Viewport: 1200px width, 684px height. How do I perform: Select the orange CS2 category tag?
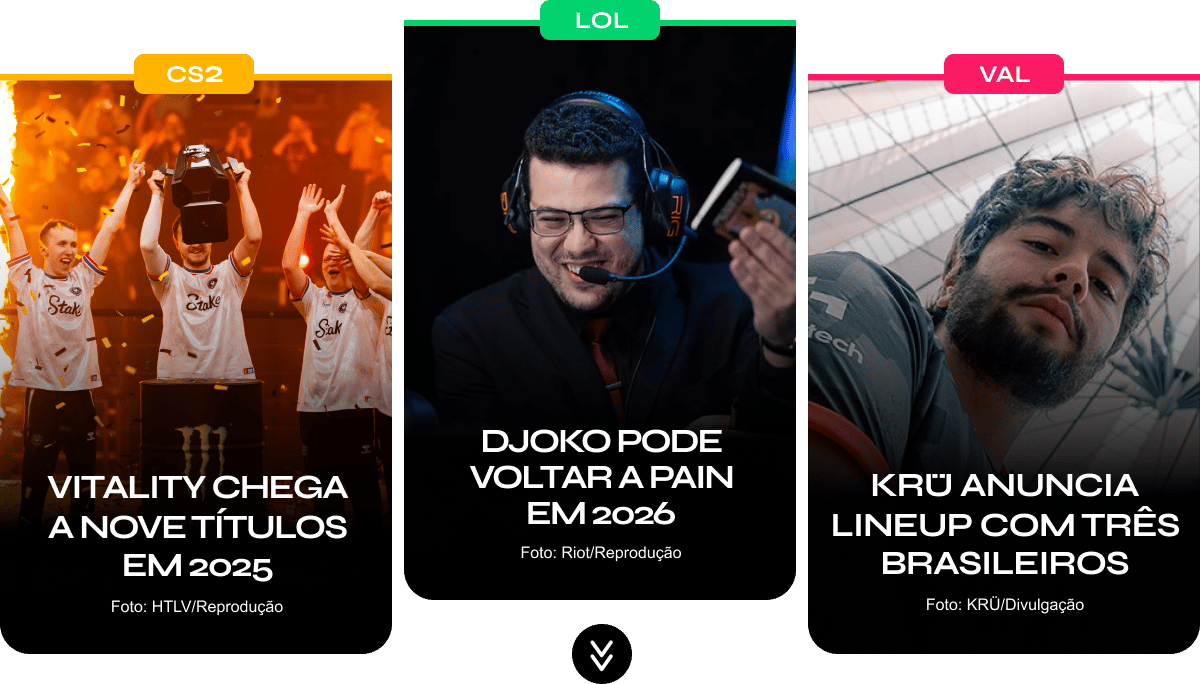coord(194,74)
